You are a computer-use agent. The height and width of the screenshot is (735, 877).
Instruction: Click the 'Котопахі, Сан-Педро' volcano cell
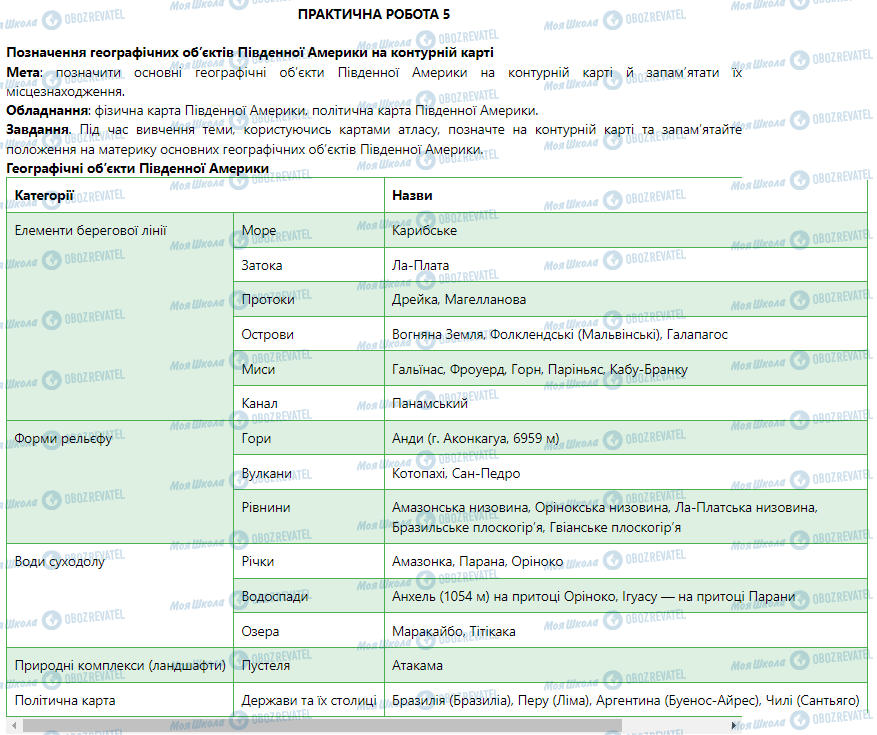point(456,473)
